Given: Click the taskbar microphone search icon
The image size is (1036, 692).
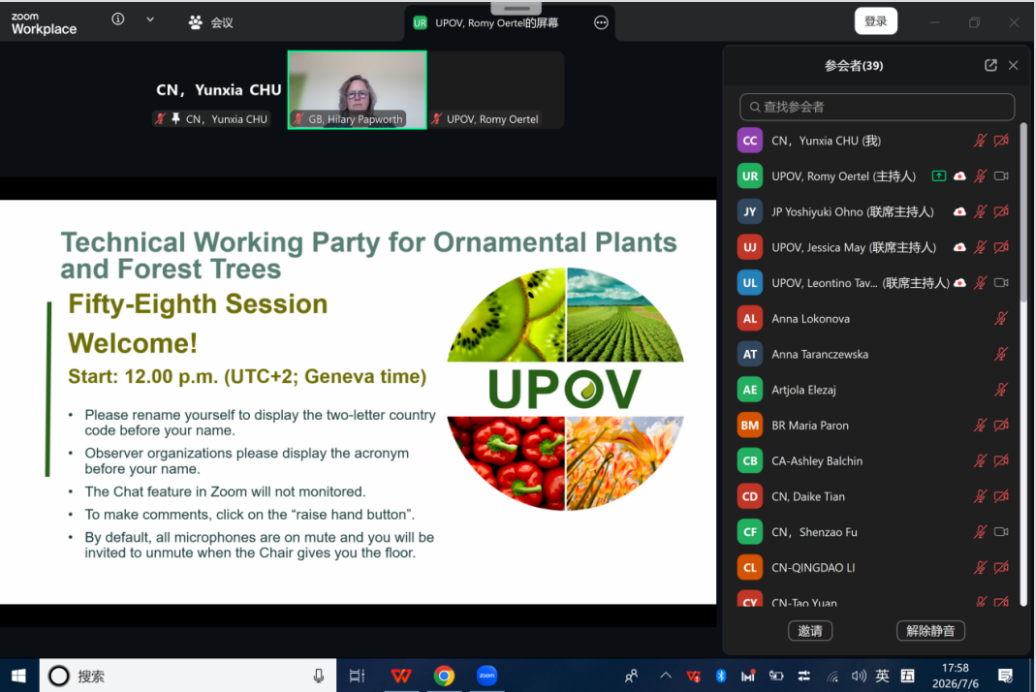Looking at the screenshot, I should [x=318, y=675].
